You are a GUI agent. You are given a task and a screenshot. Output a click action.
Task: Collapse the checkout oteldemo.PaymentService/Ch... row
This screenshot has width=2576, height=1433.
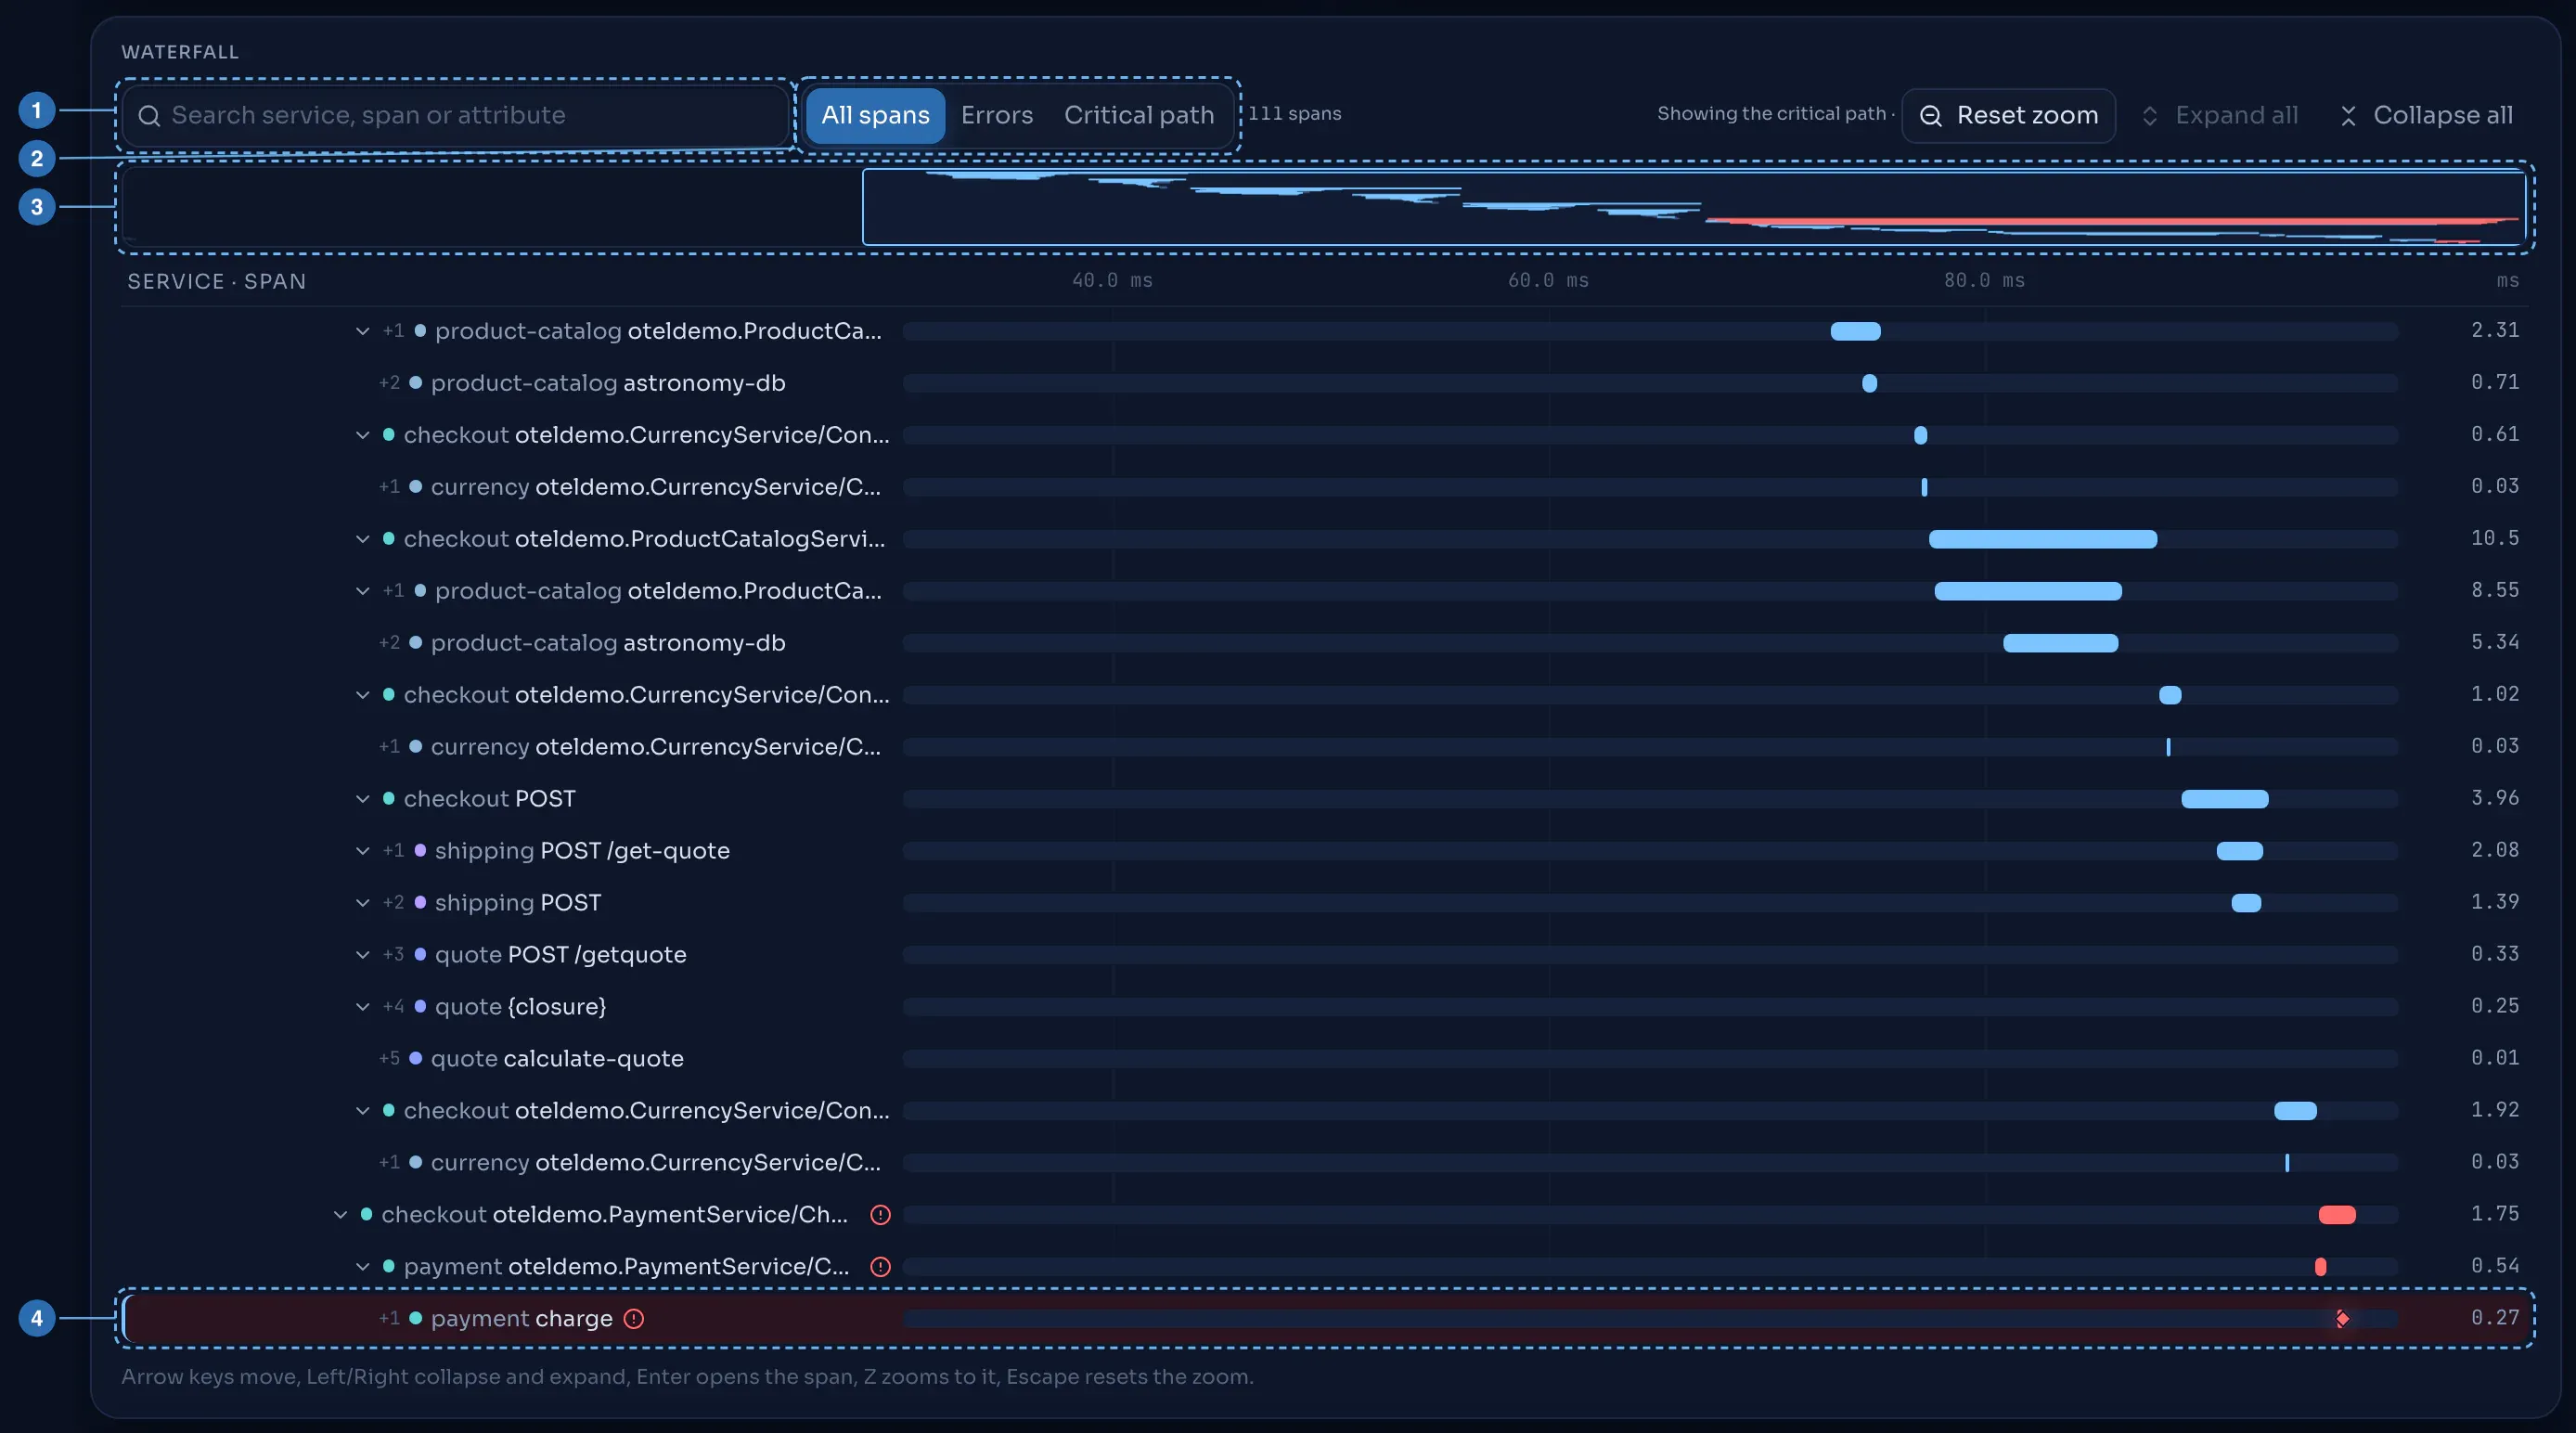point(341,1215)
